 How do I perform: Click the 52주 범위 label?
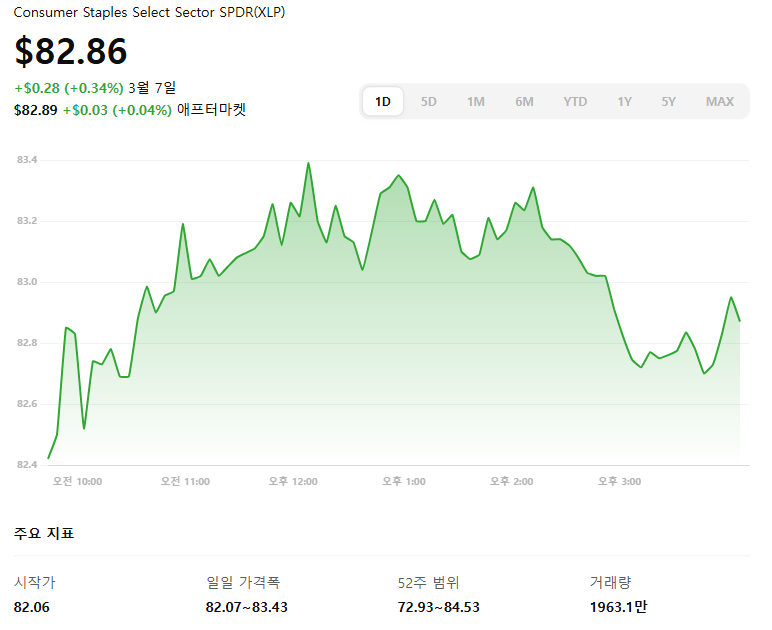428,583
